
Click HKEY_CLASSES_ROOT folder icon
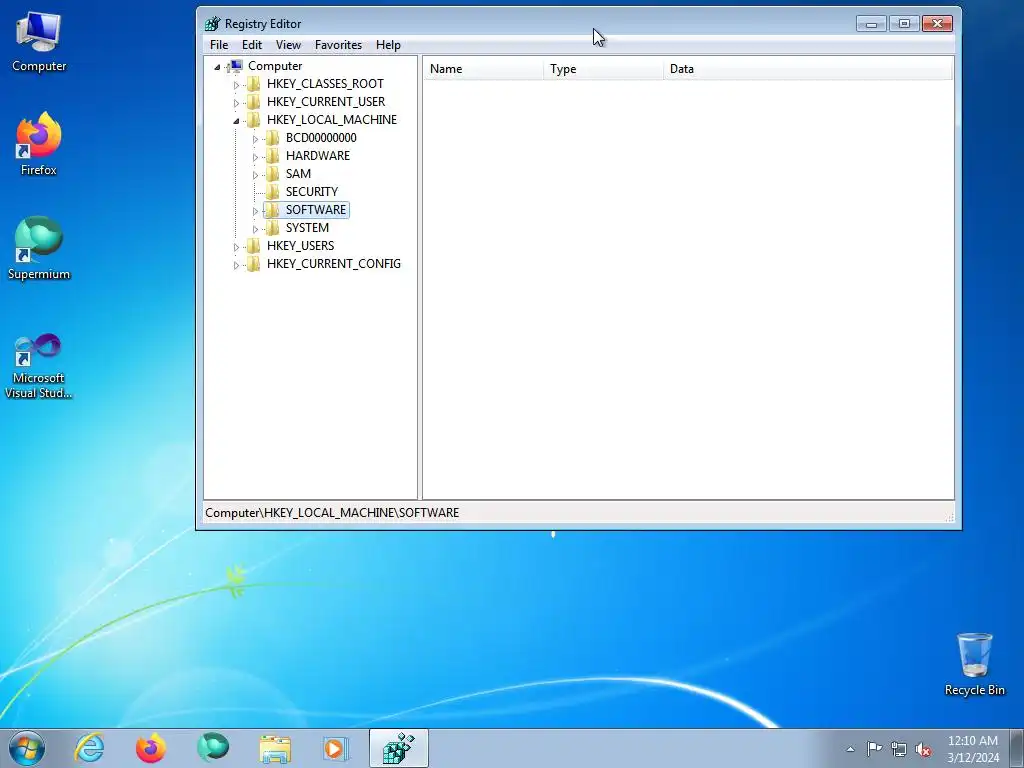coord(253,84)
